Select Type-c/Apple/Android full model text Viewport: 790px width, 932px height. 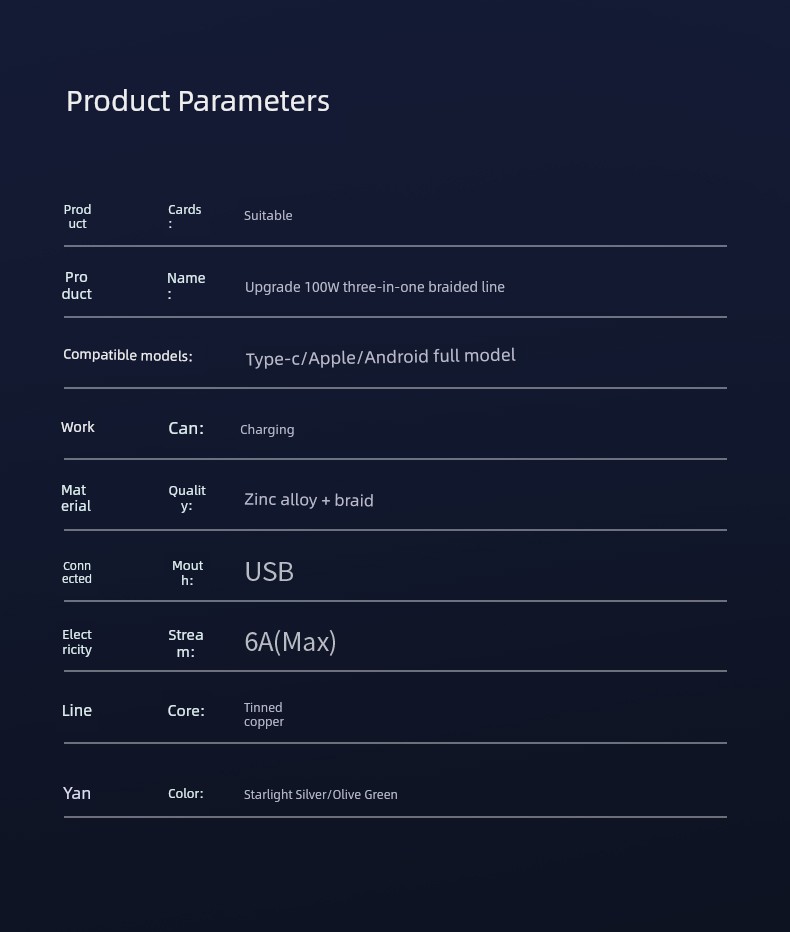click(380, 357)
